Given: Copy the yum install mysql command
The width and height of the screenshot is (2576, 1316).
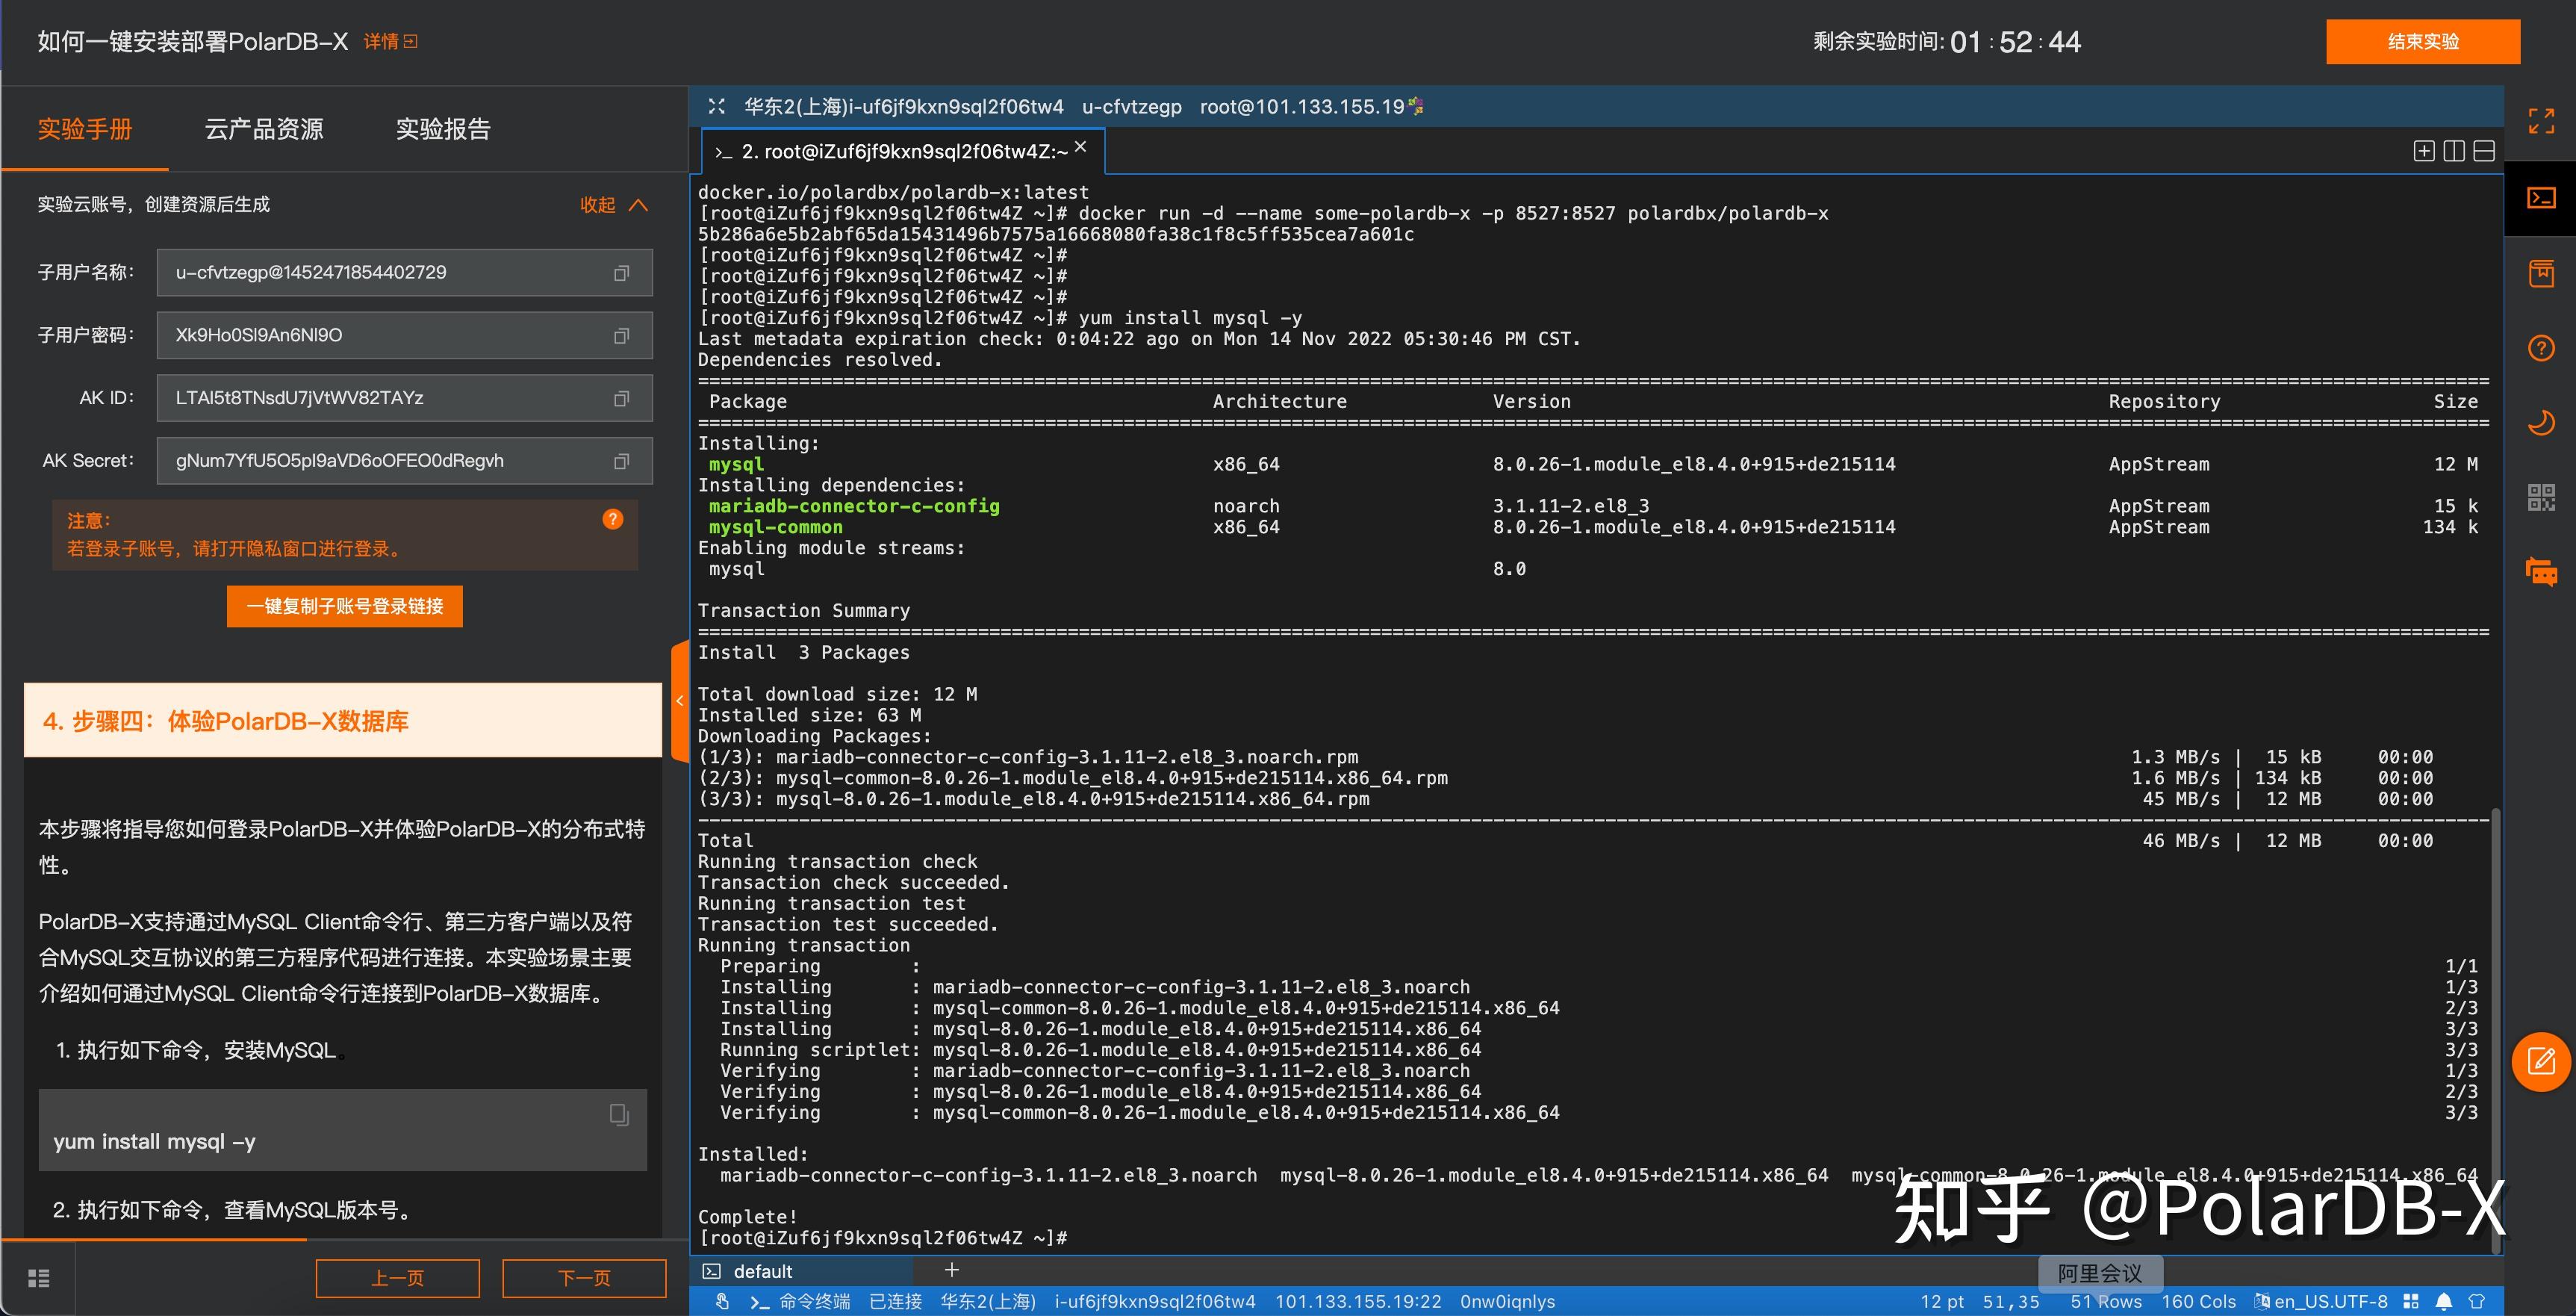Looking at the screenshot, I should click(619, 1114).
